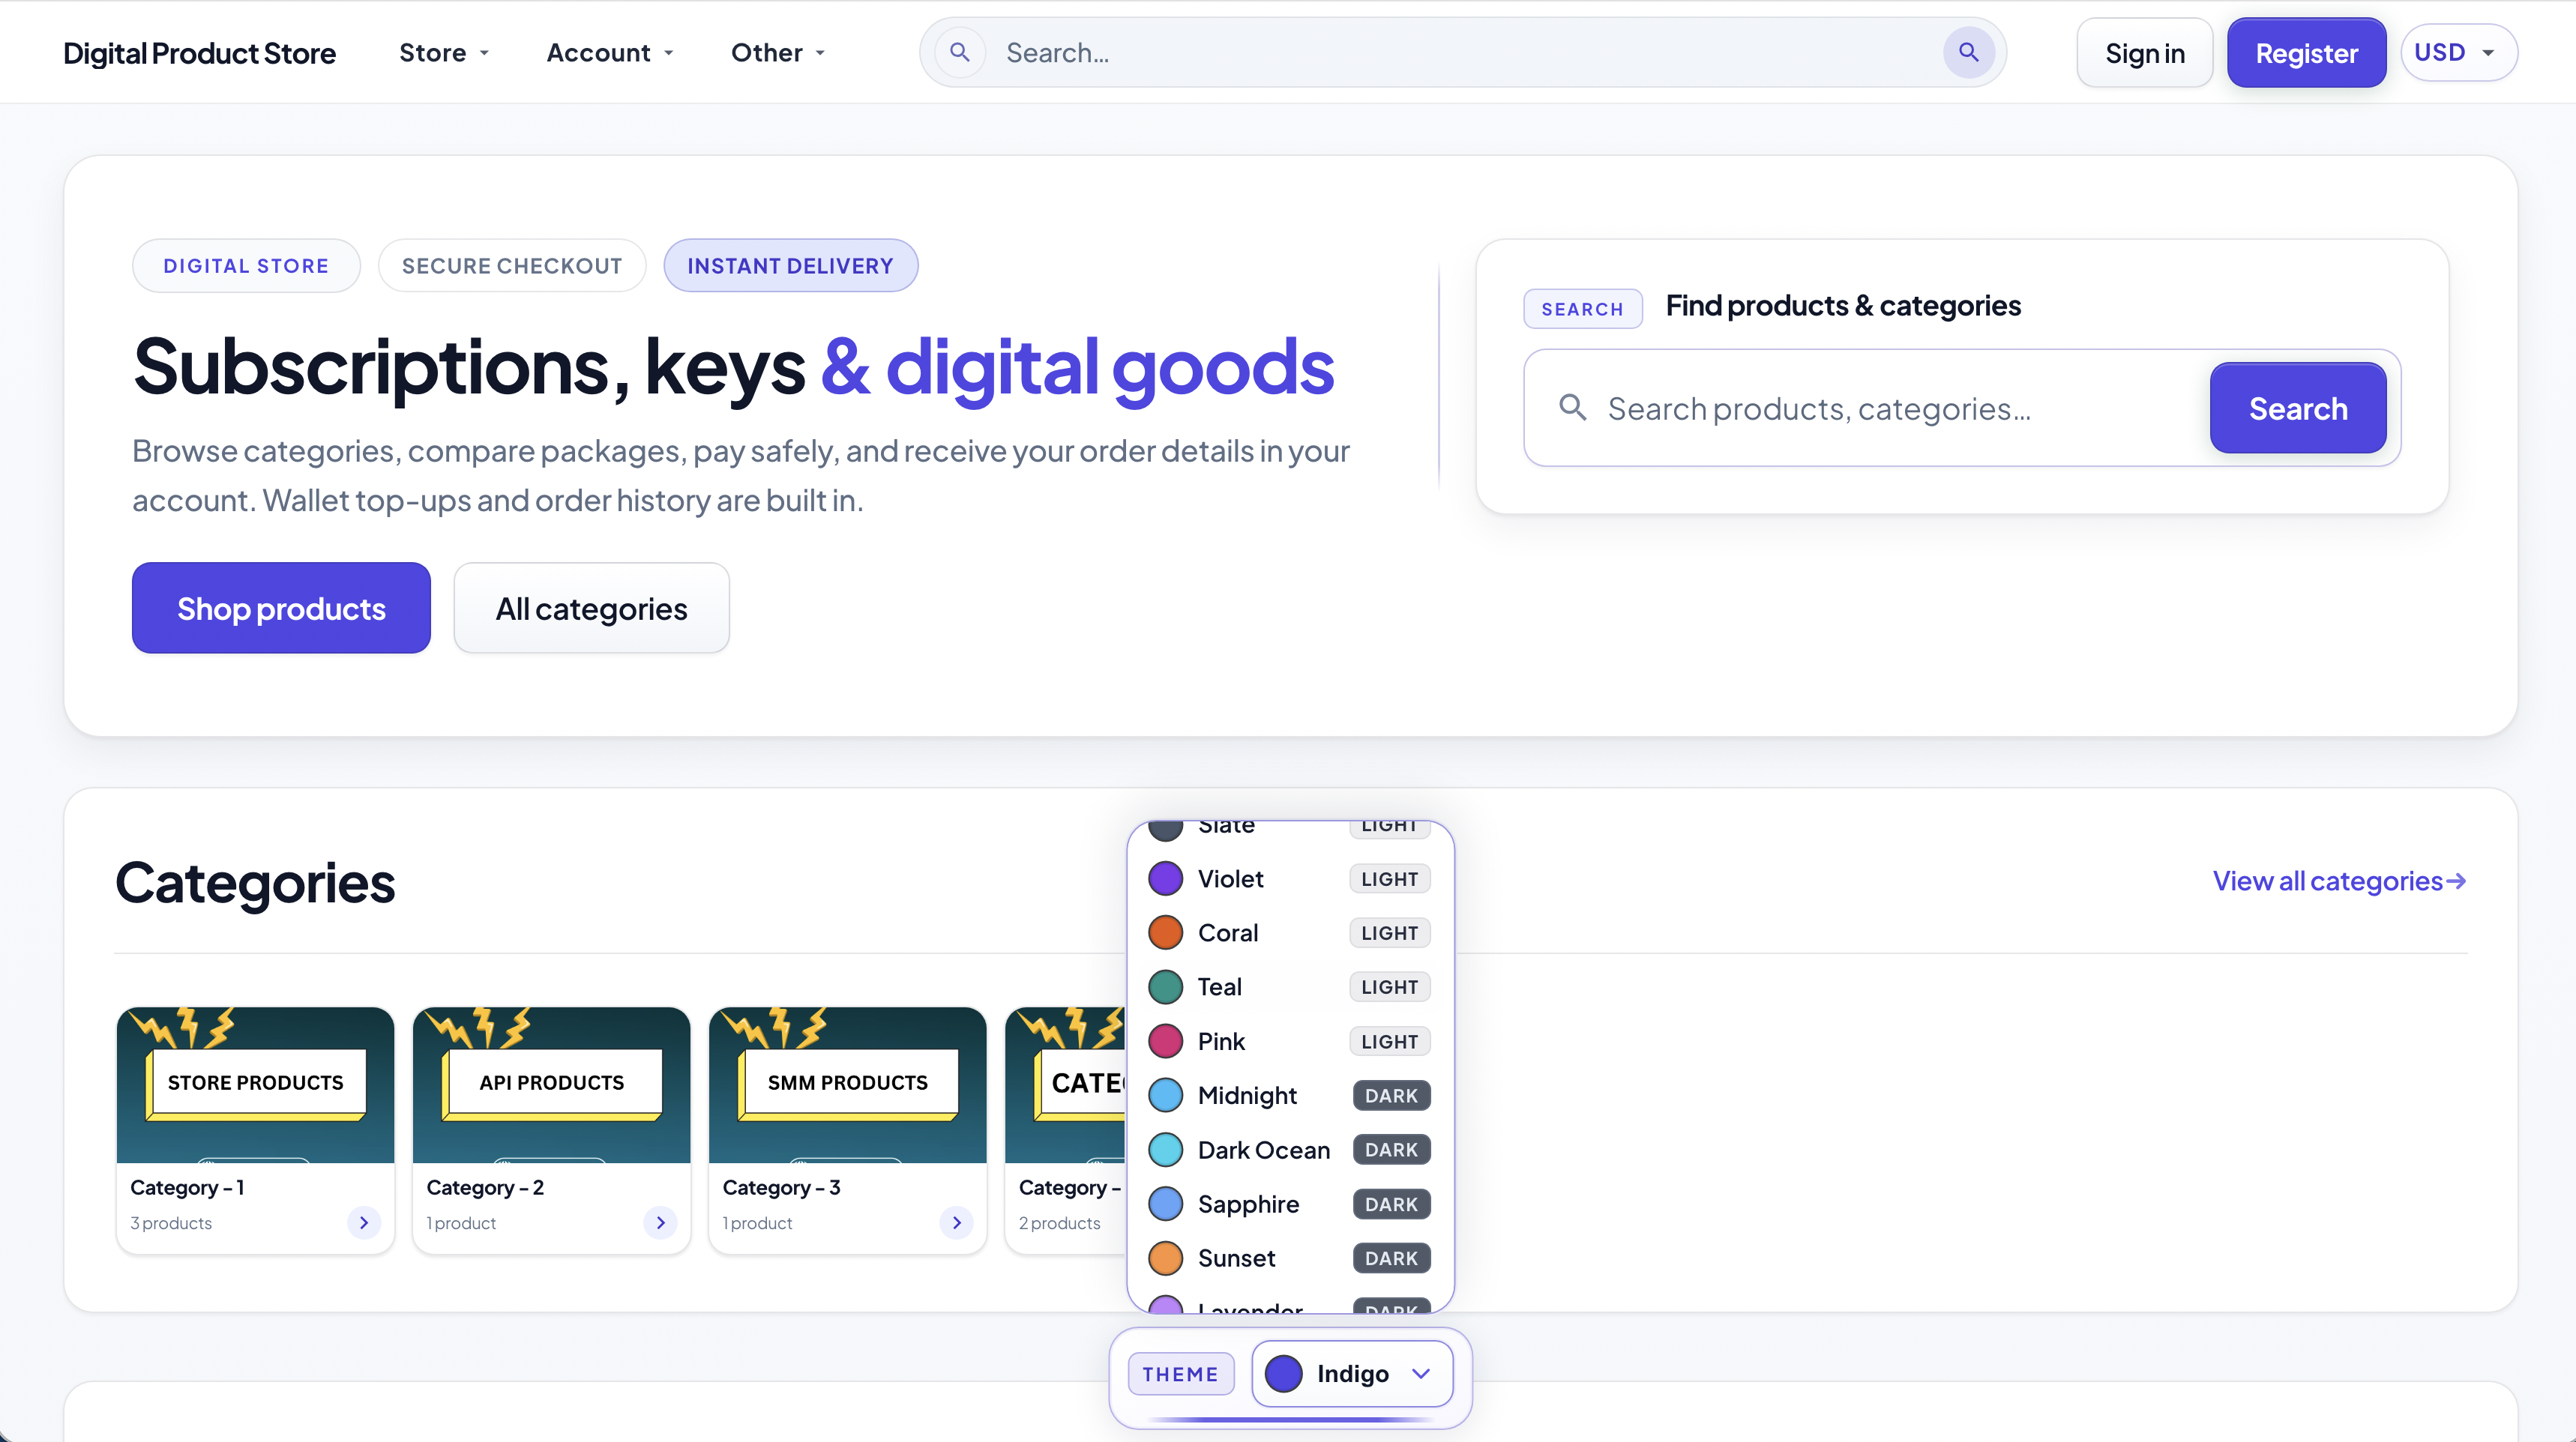
Task: Select the Violet light theme option
Action: (1290, 879)
